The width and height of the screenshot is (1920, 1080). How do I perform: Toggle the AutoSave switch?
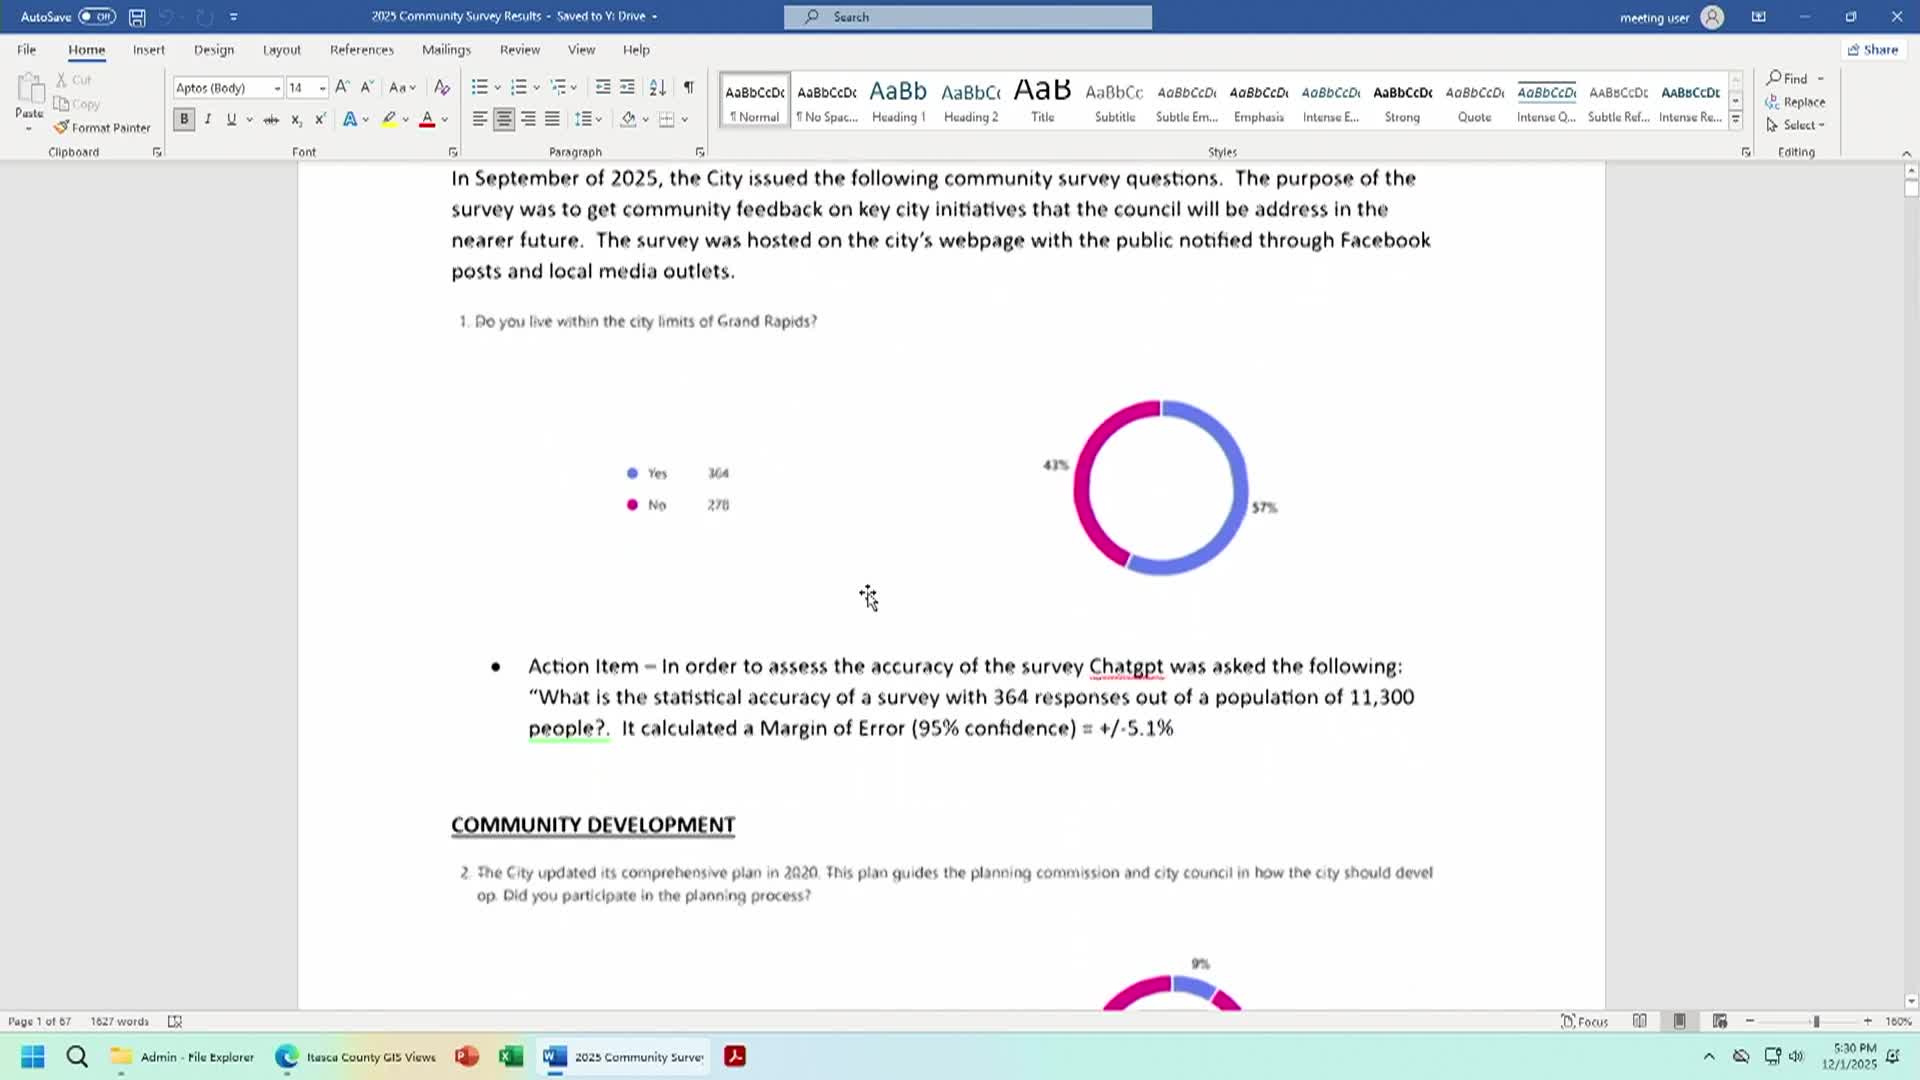point(97,17)
